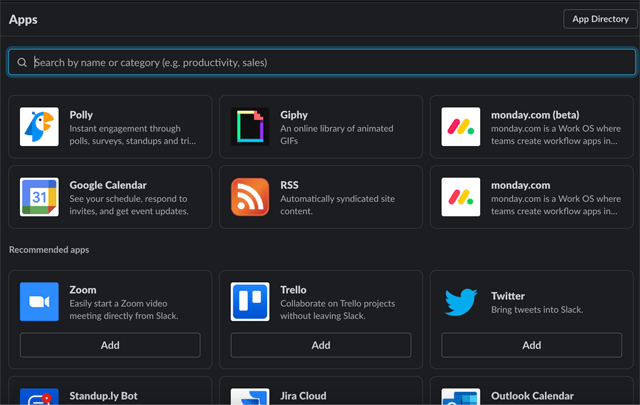Select the monday.com logo in second row
Image resolution: width=640 pixels, height=405 pixels.
click(x=460, y=197)
